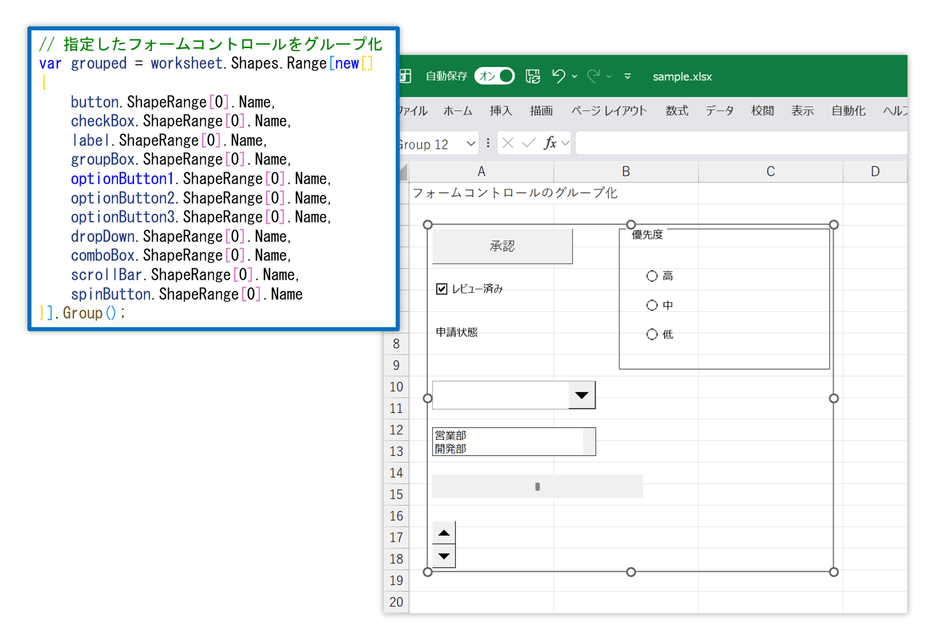Open the undo history dropdown chevron
The image size is (940, 640).
click(x=574, y=77)
